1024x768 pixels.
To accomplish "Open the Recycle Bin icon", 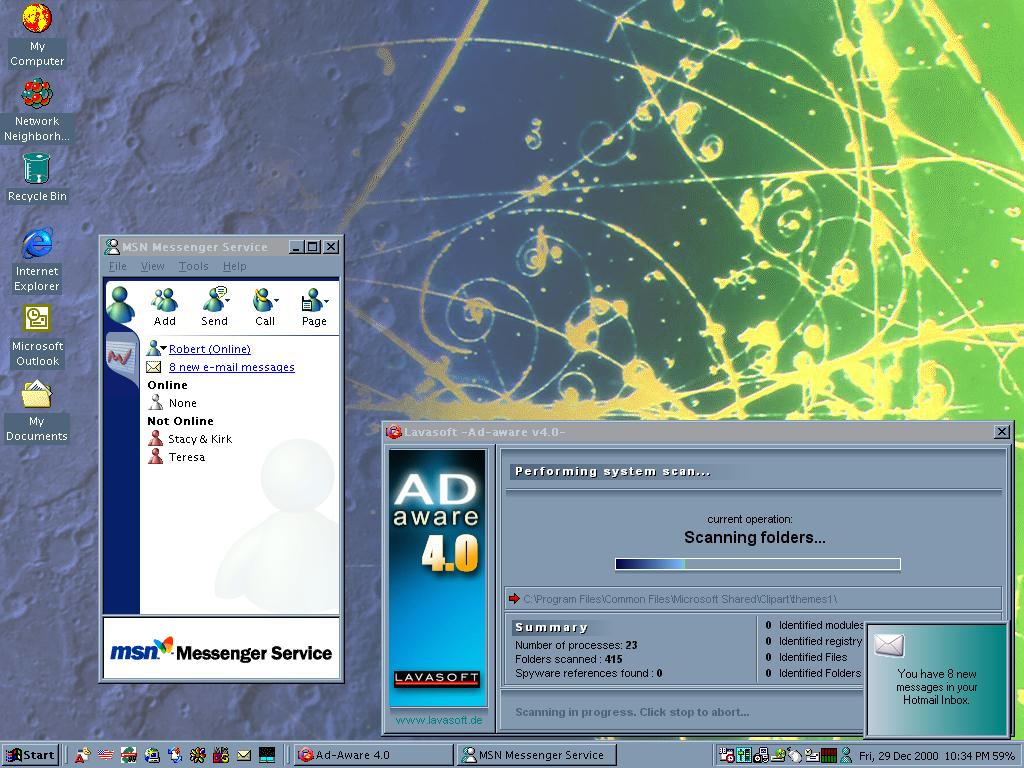I will click(37, 169).
